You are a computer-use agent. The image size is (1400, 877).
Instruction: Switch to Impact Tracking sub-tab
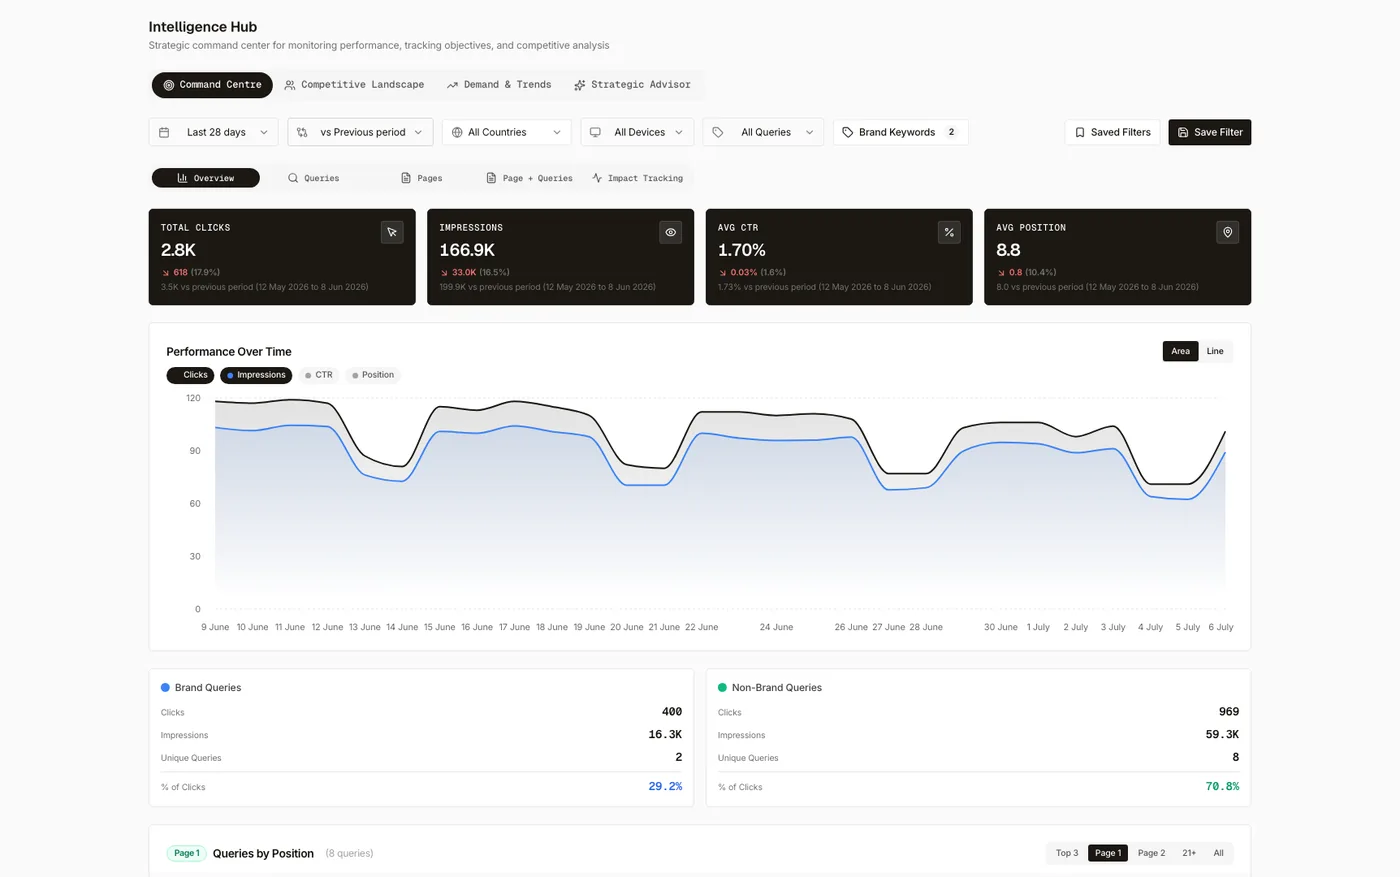coord(637,178)
